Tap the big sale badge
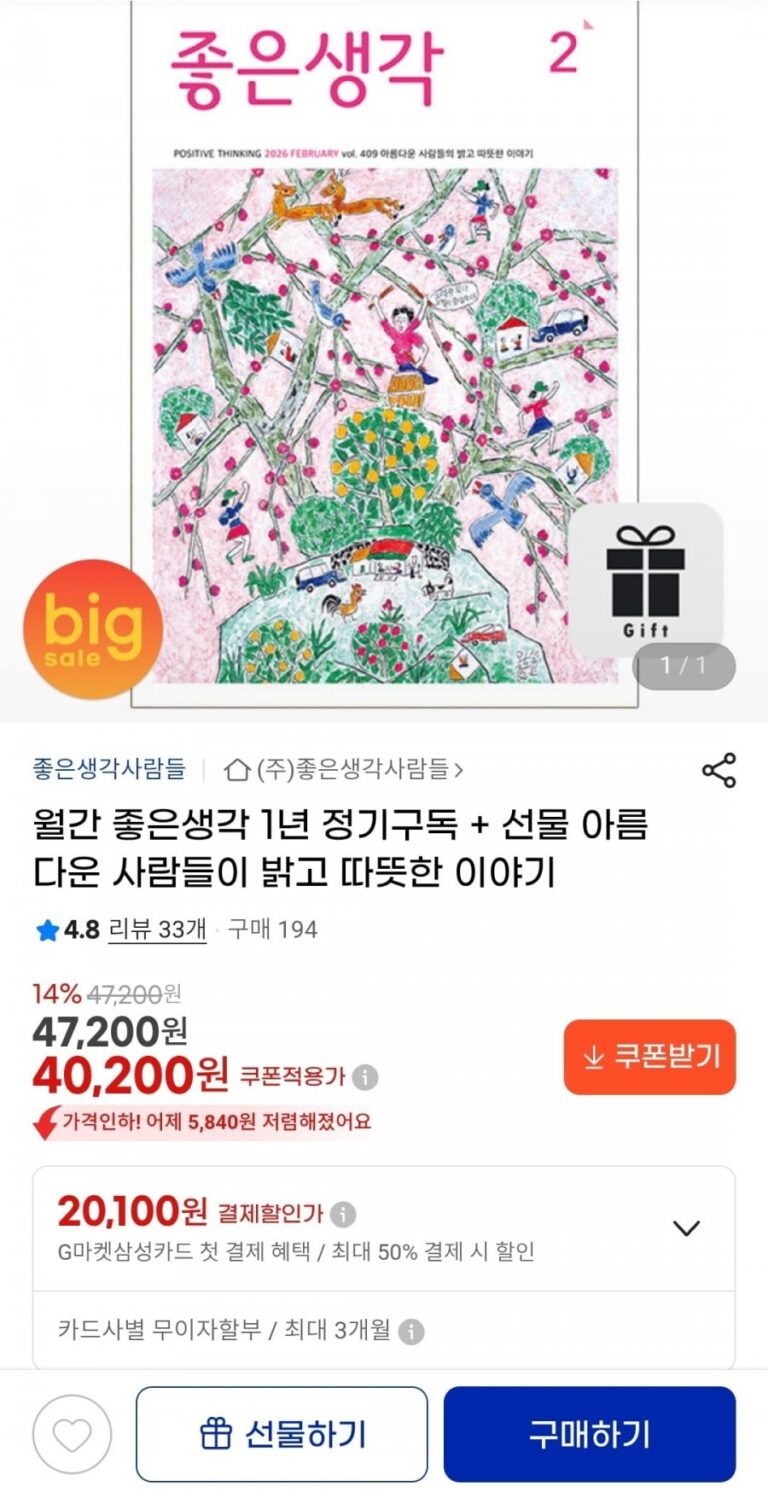This screenshot has height=1498, width=768. tap(92, 629)
